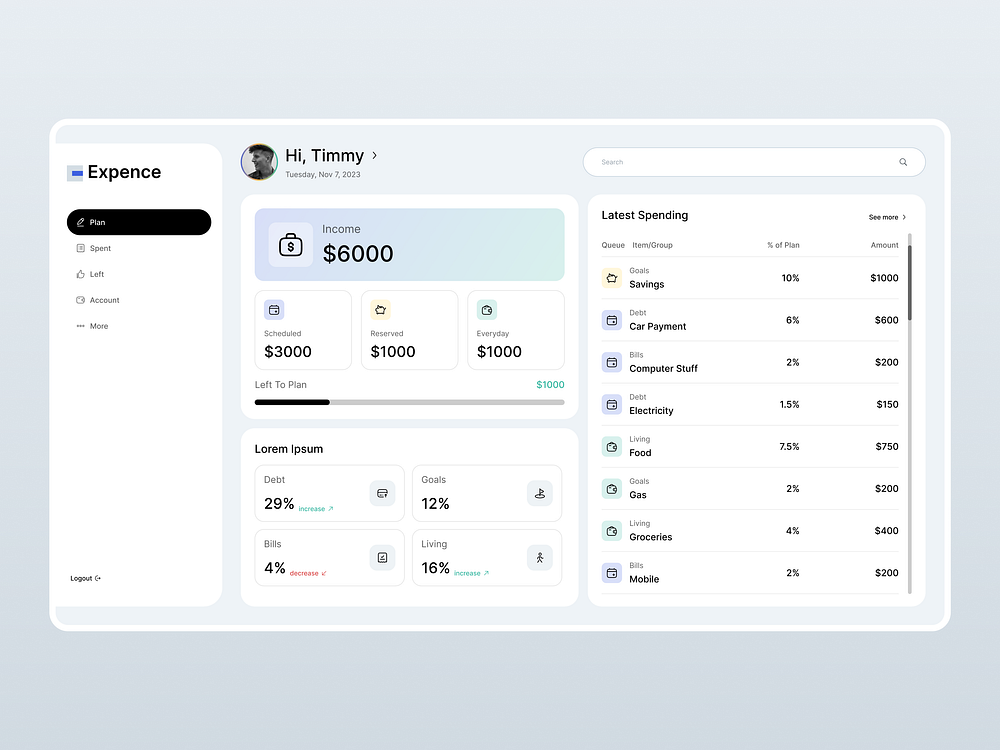Image resolution: width=1000 pixels, height=750 pixels.
Task: Select the Left thumbs-up icon
Action: coord(79,274)
